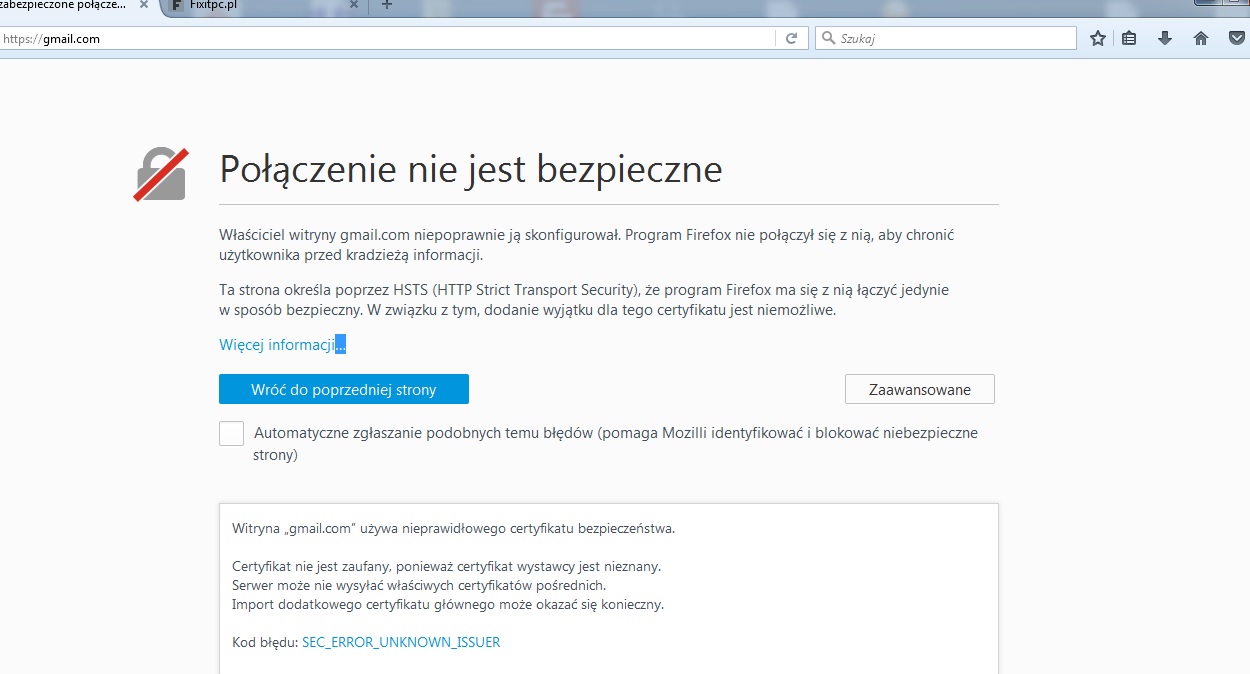Screen dimensions: 1250x674
Task: Click the line 'Certyfikat nie jest zaufany'
Action: (x=446, y=566)
